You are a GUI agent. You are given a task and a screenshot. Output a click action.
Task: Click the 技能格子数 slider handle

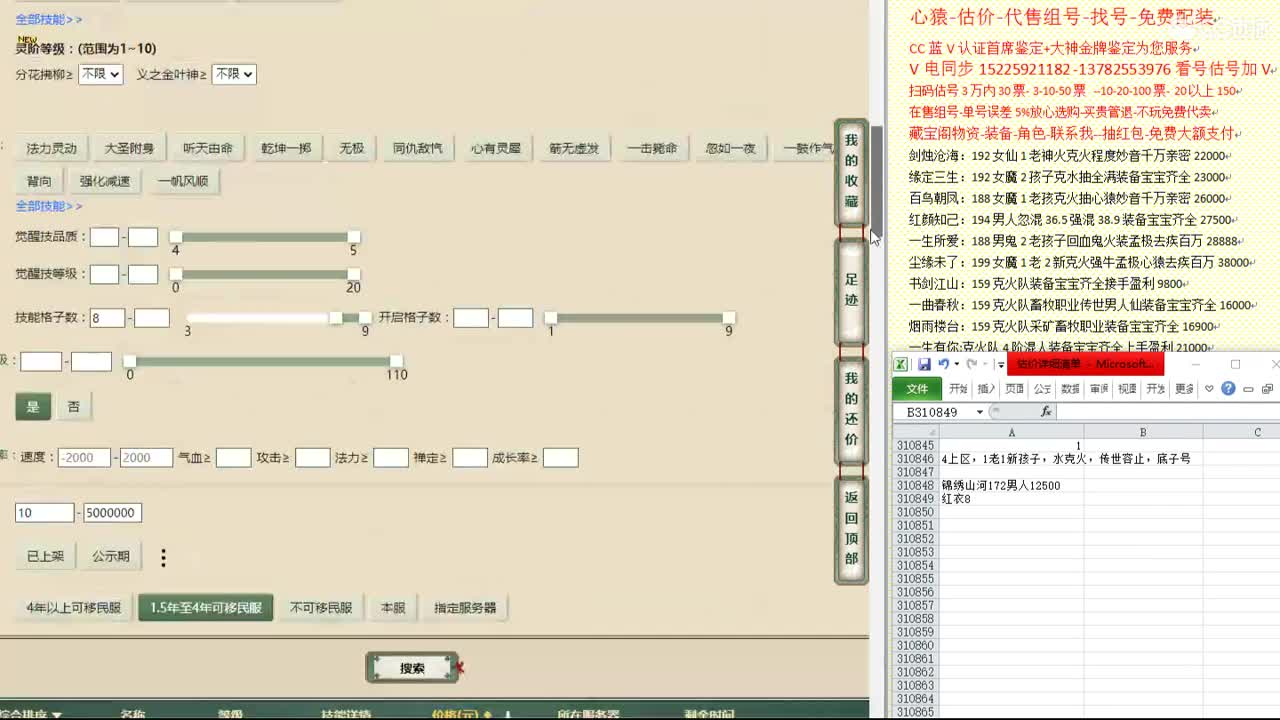click(x=336, y=317)
